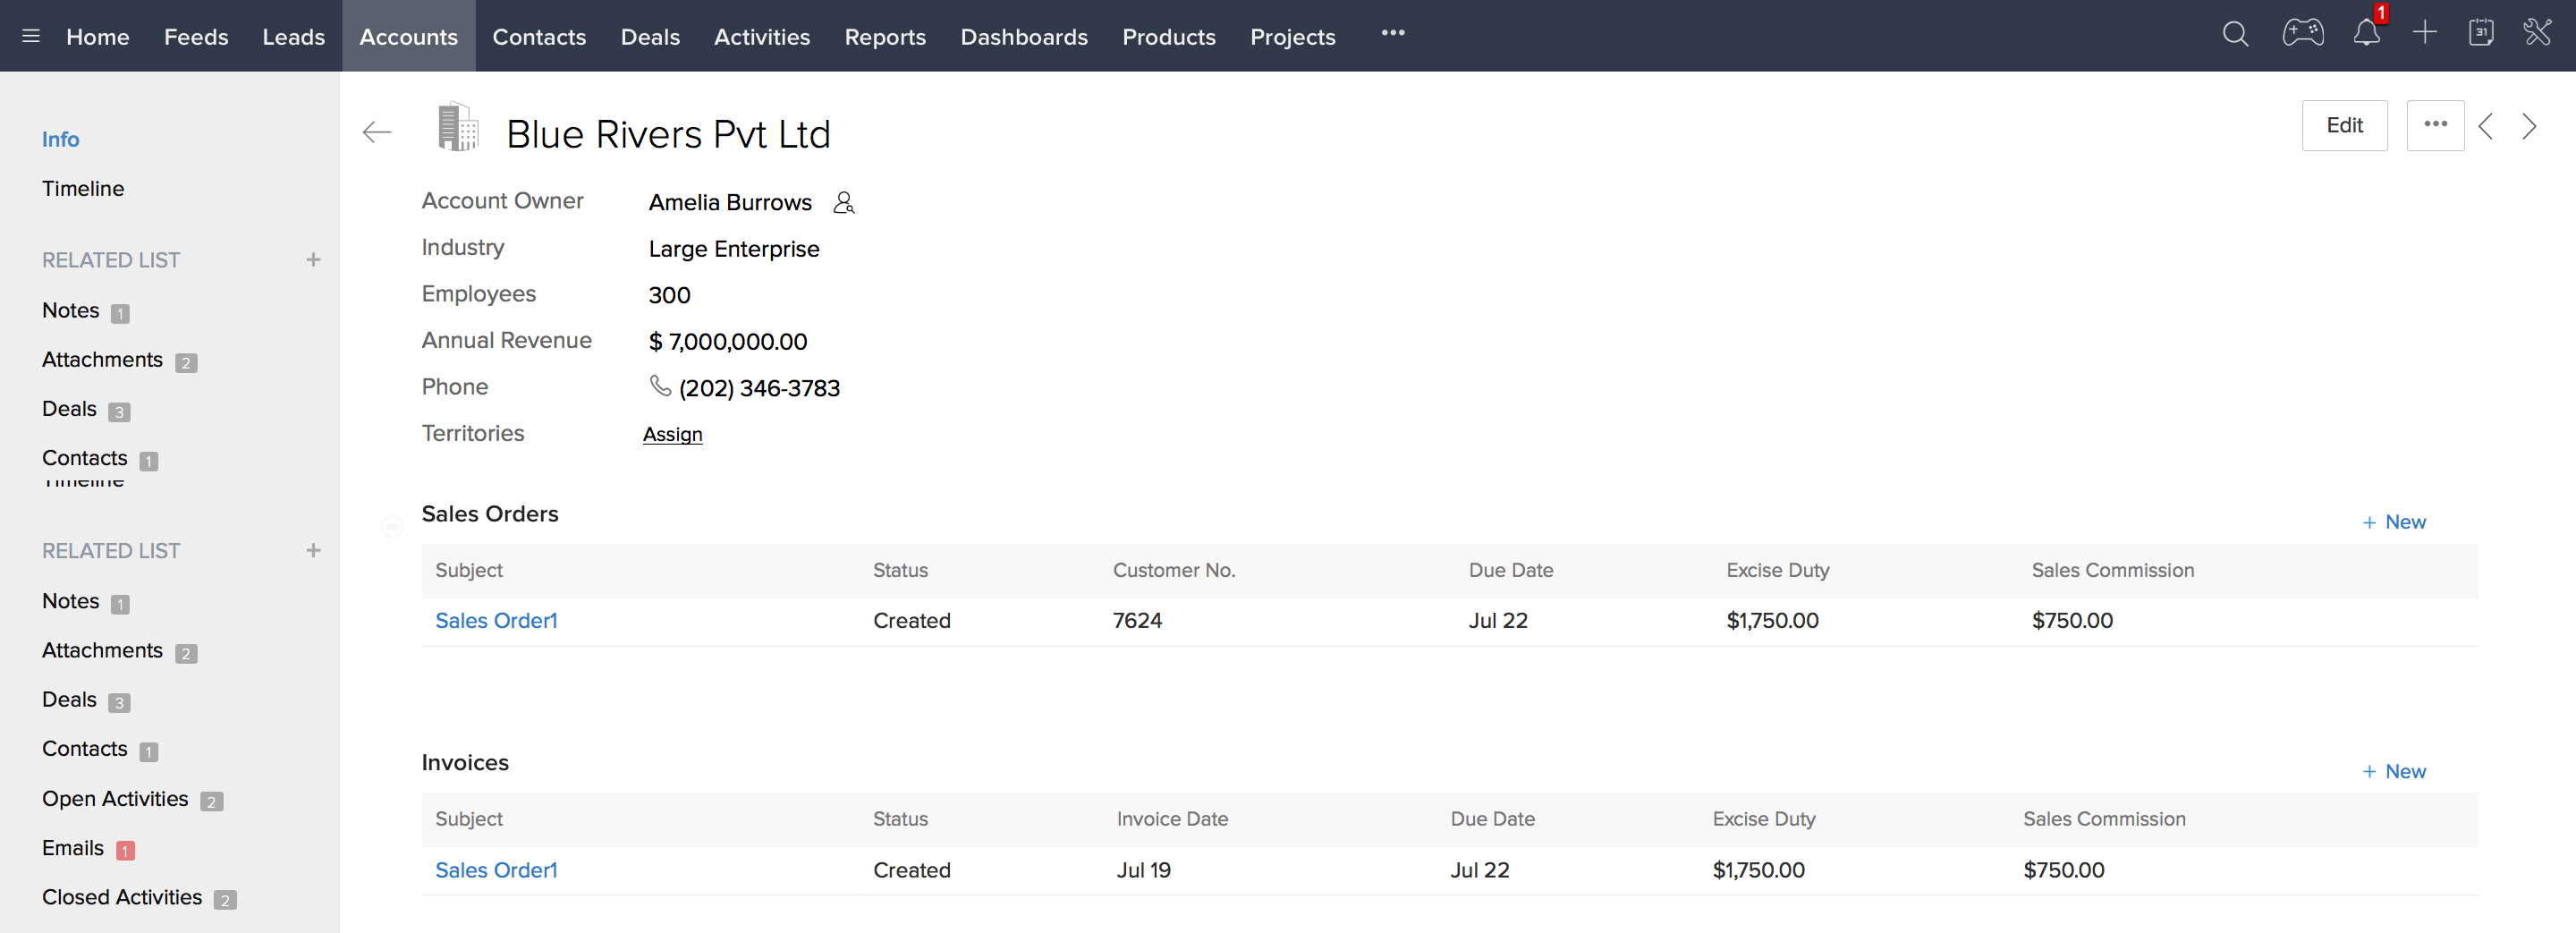Click the Assign territories link
The height and width of the screenshot is (933, 2576).
tap(672, 434)
